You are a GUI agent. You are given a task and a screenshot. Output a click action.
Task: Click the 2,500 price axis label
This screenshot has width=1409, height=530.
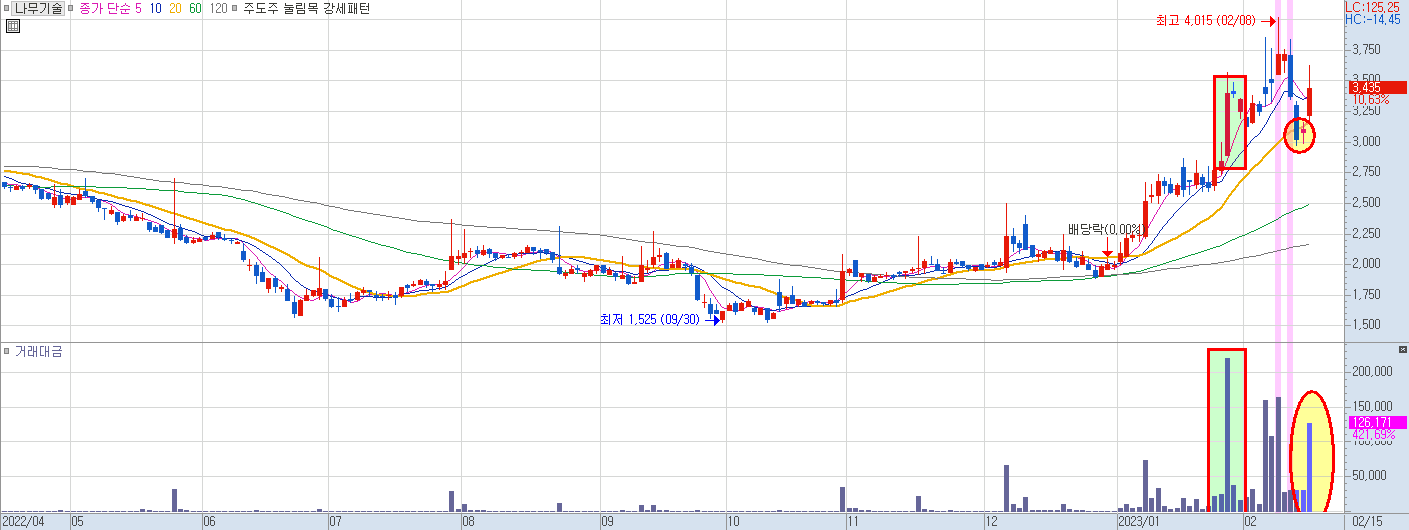1365,202
